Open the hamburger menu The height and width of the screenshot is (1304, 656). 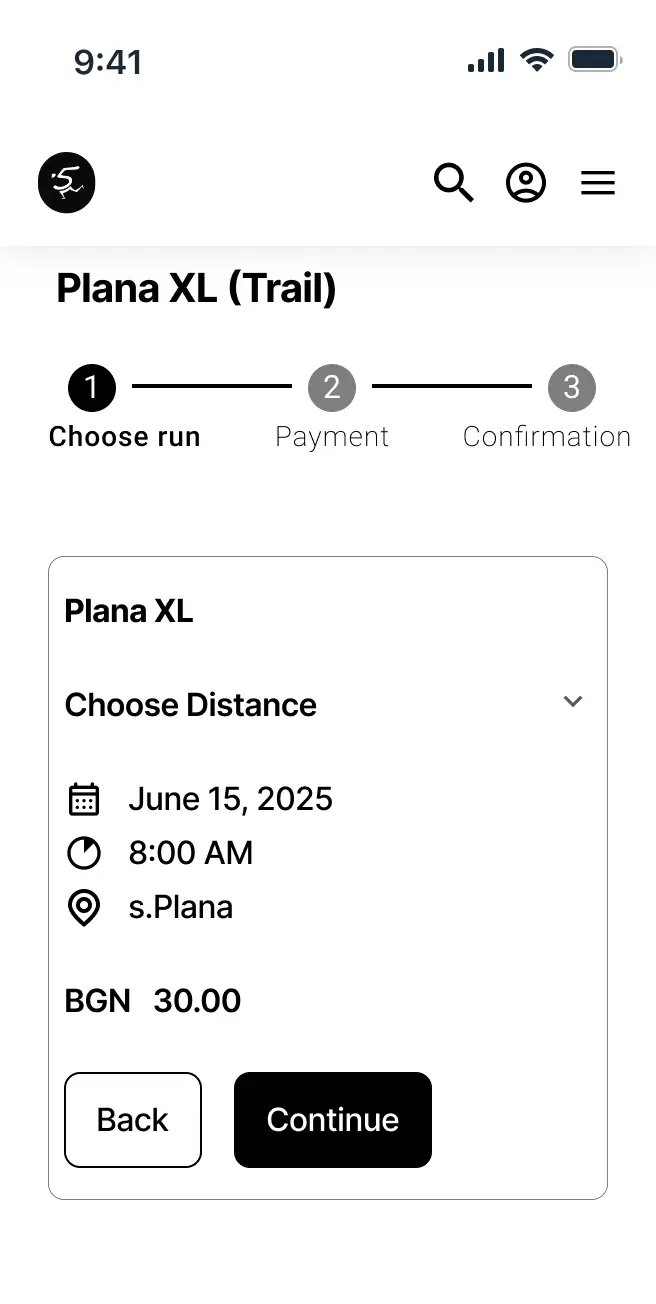[598, 183]
